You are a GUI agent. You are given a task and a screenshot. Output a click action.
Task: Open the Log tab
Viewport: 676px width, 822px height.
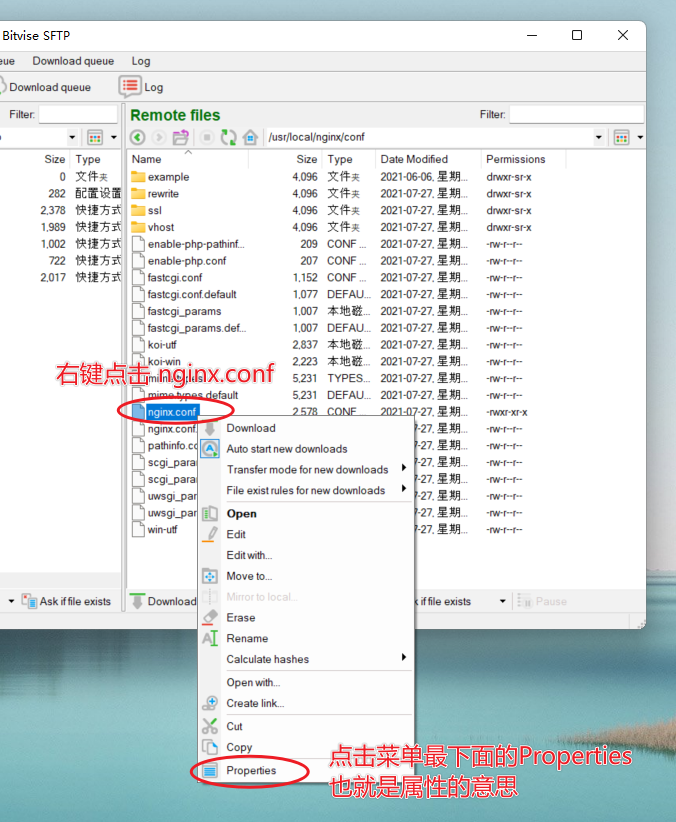(141, 61)
